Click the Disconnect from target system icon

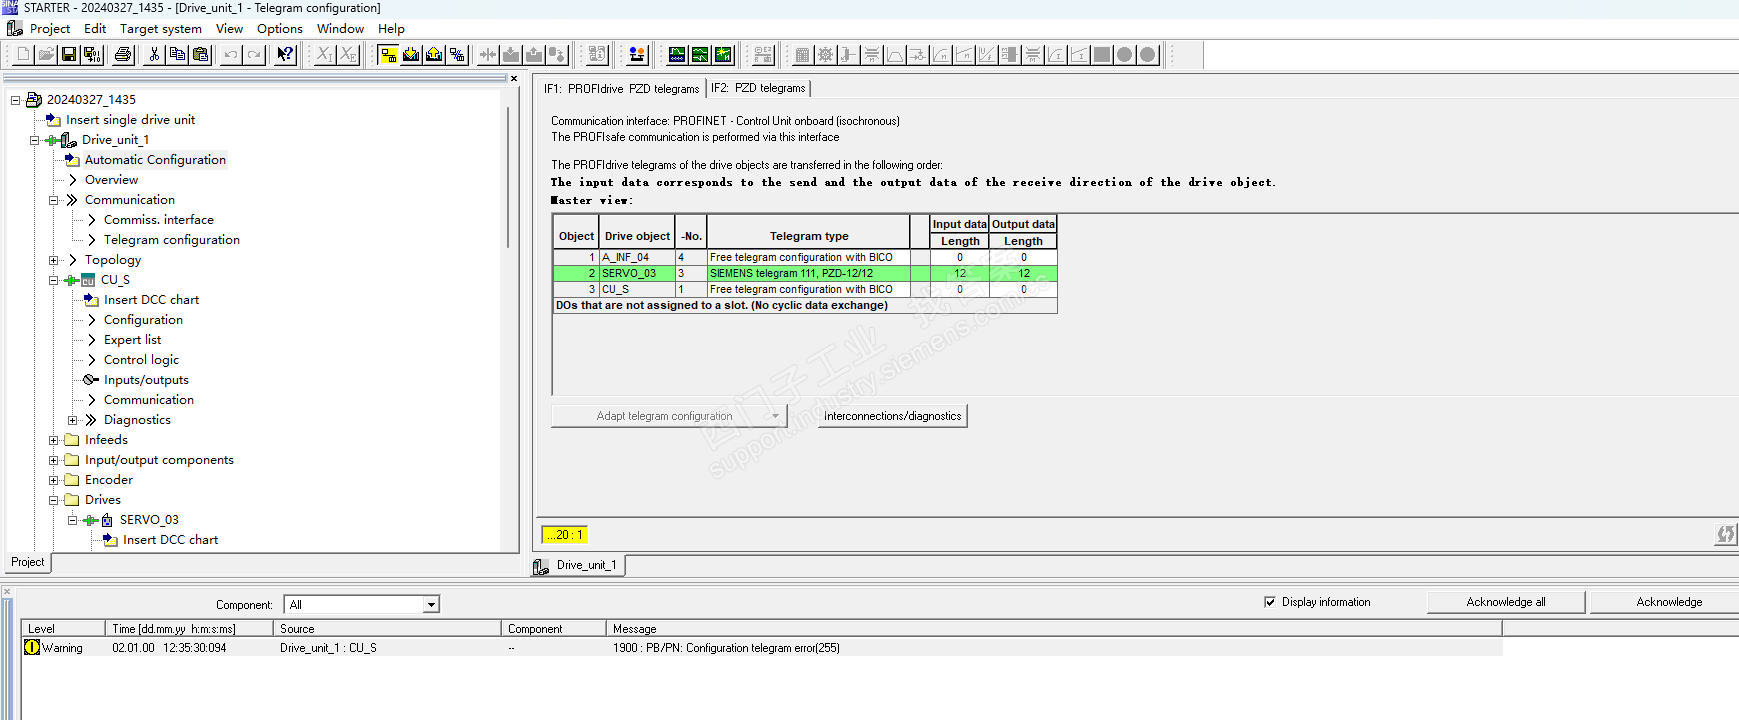coord(457,54)
